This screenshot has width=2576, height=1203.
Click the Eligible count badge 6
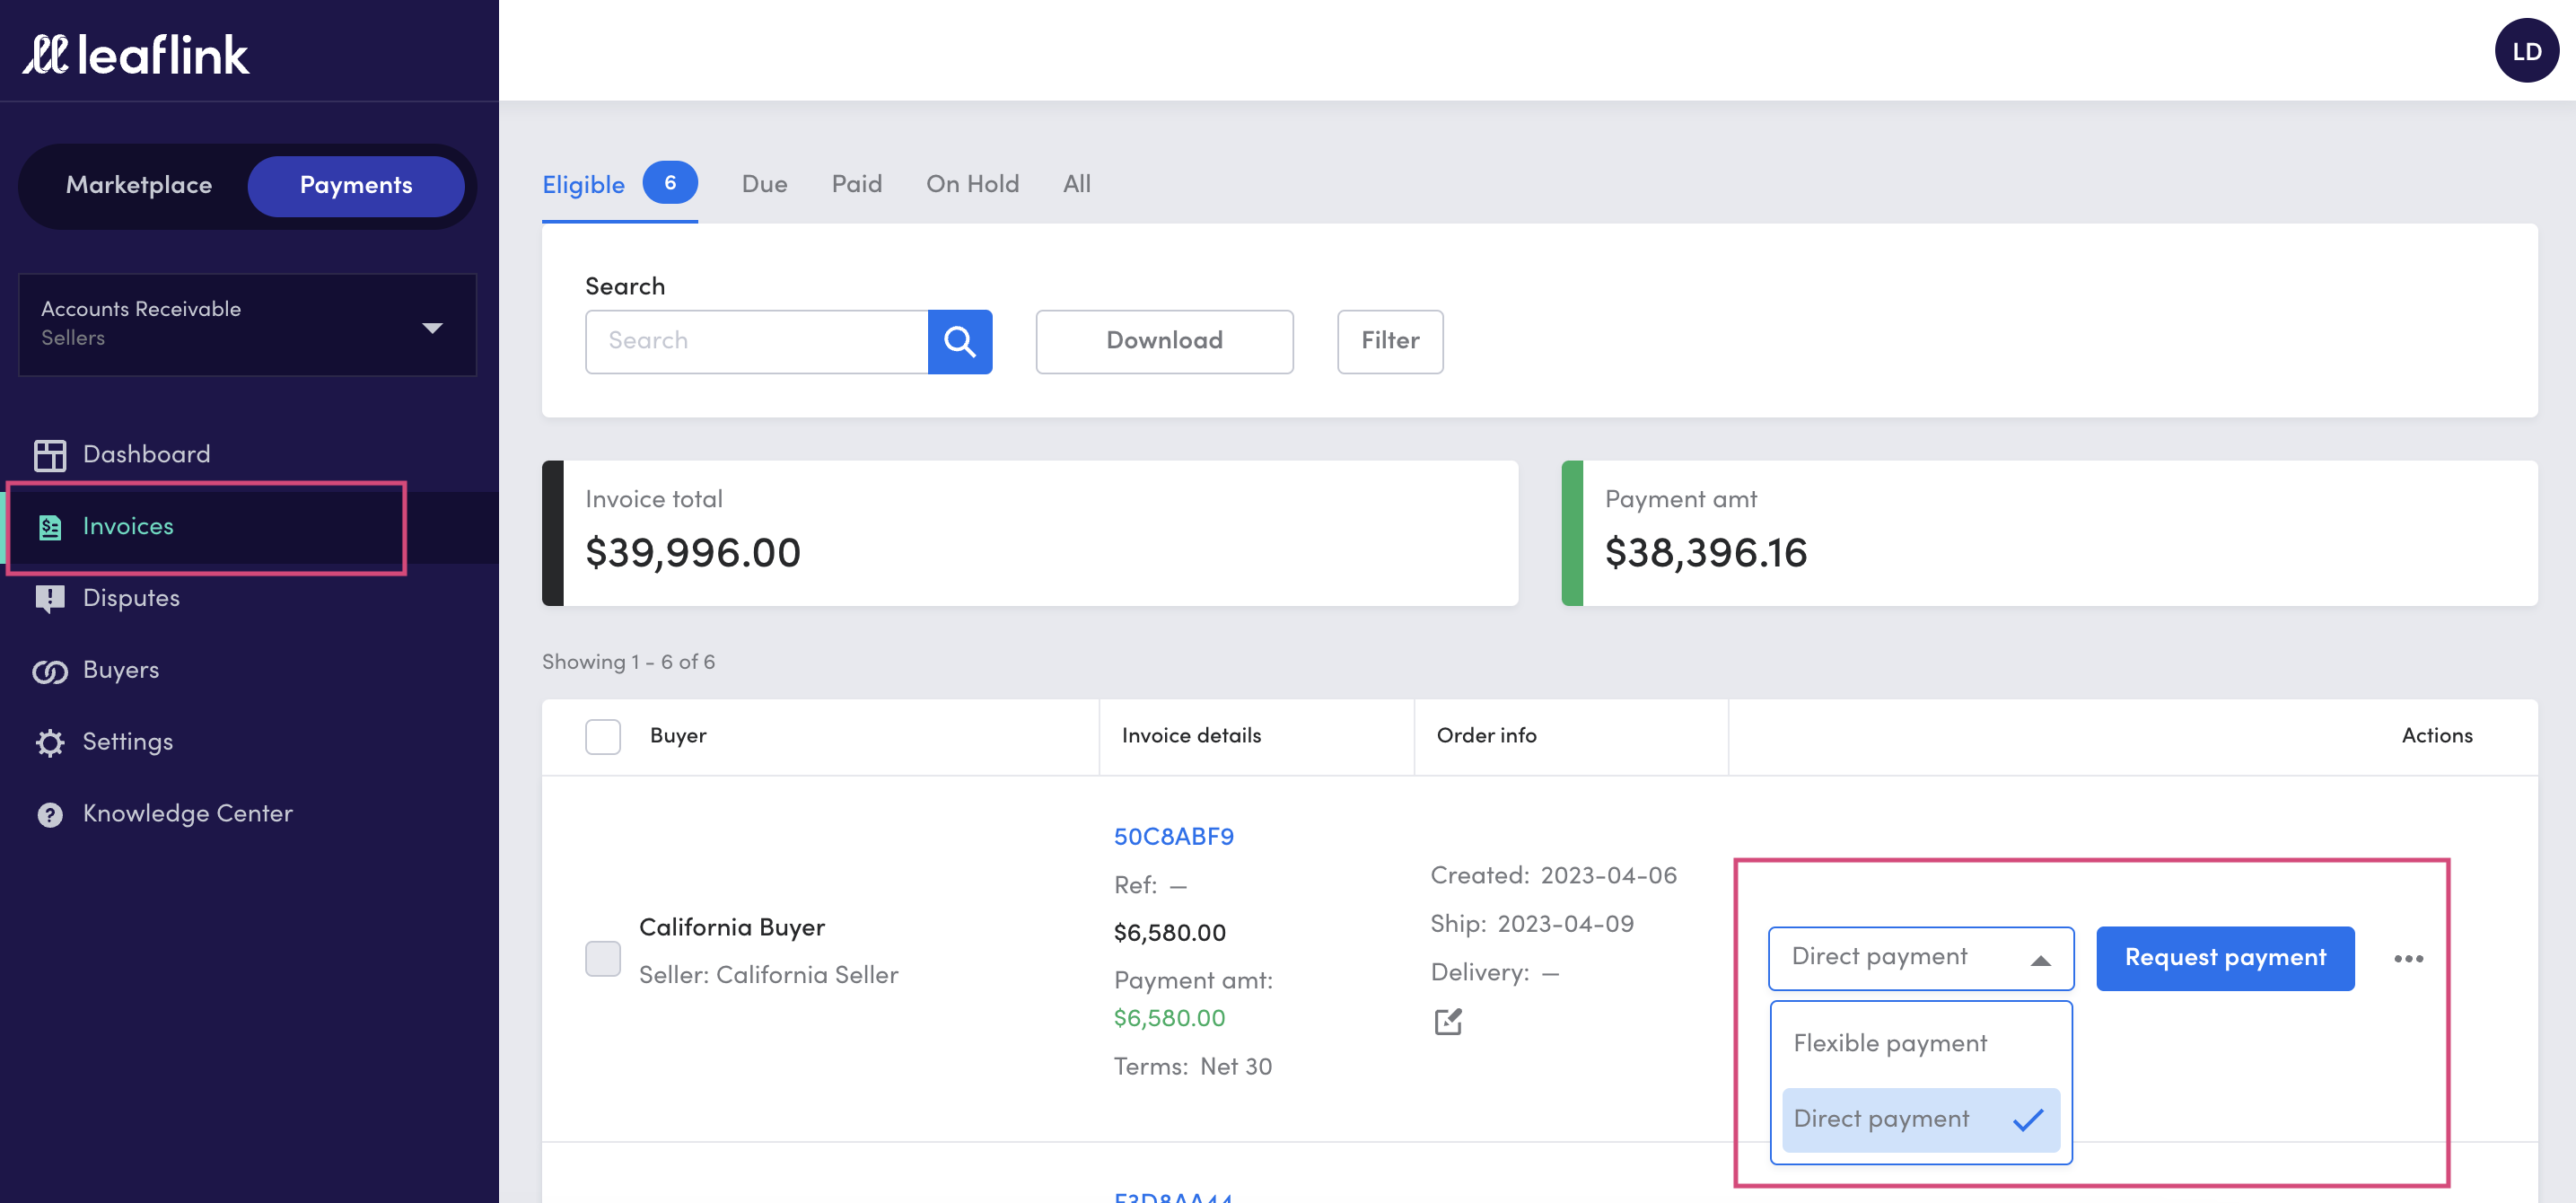[x=669, y=182]
